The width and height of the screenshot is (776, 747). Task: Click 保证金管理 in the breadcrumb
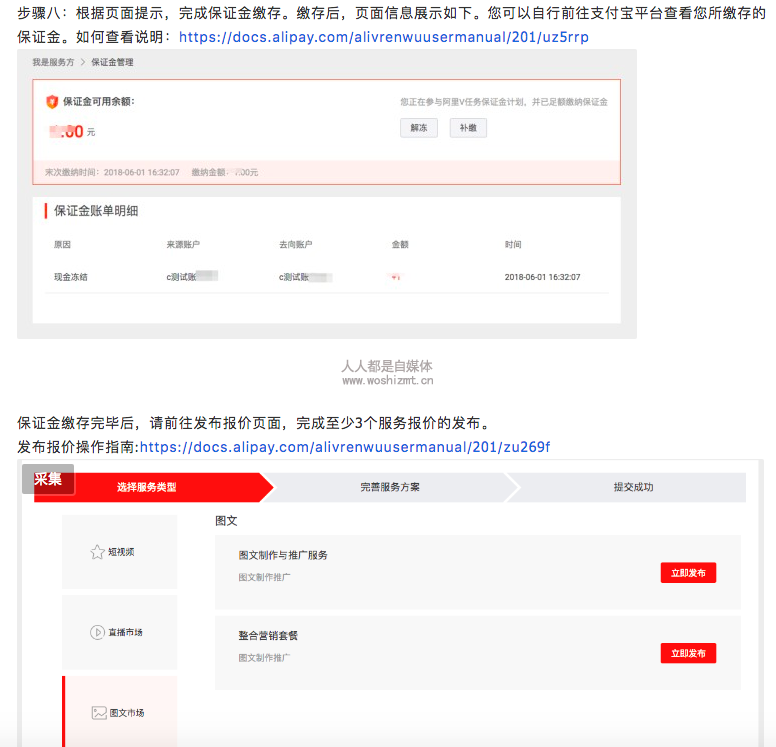click(112, 62)
